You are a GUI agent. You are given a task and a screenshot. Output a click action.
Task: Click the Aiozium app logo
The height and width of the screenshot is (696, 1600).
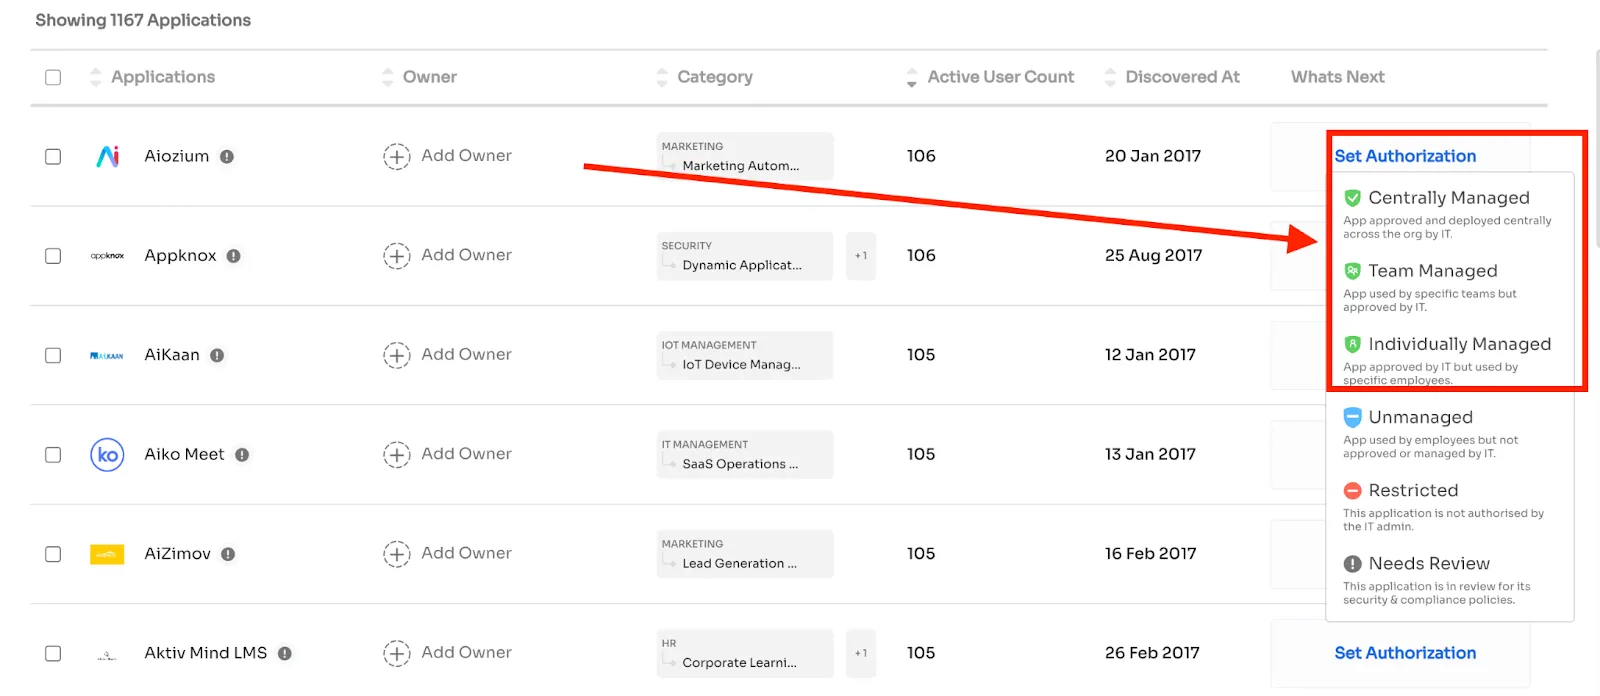(x=108, y=156)
